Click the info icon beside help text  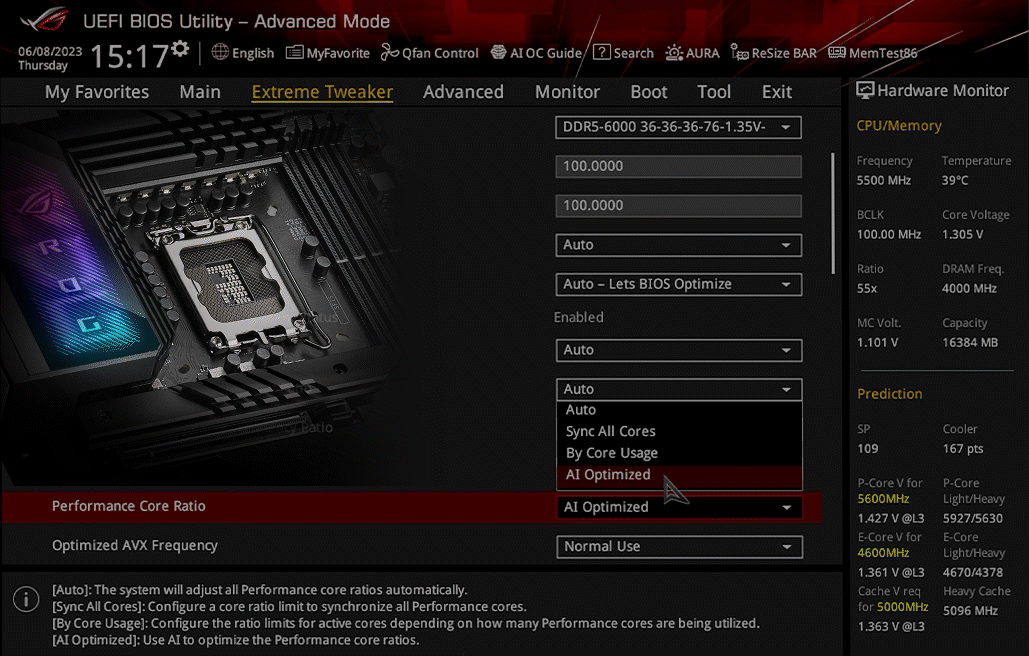click(26, 599)
